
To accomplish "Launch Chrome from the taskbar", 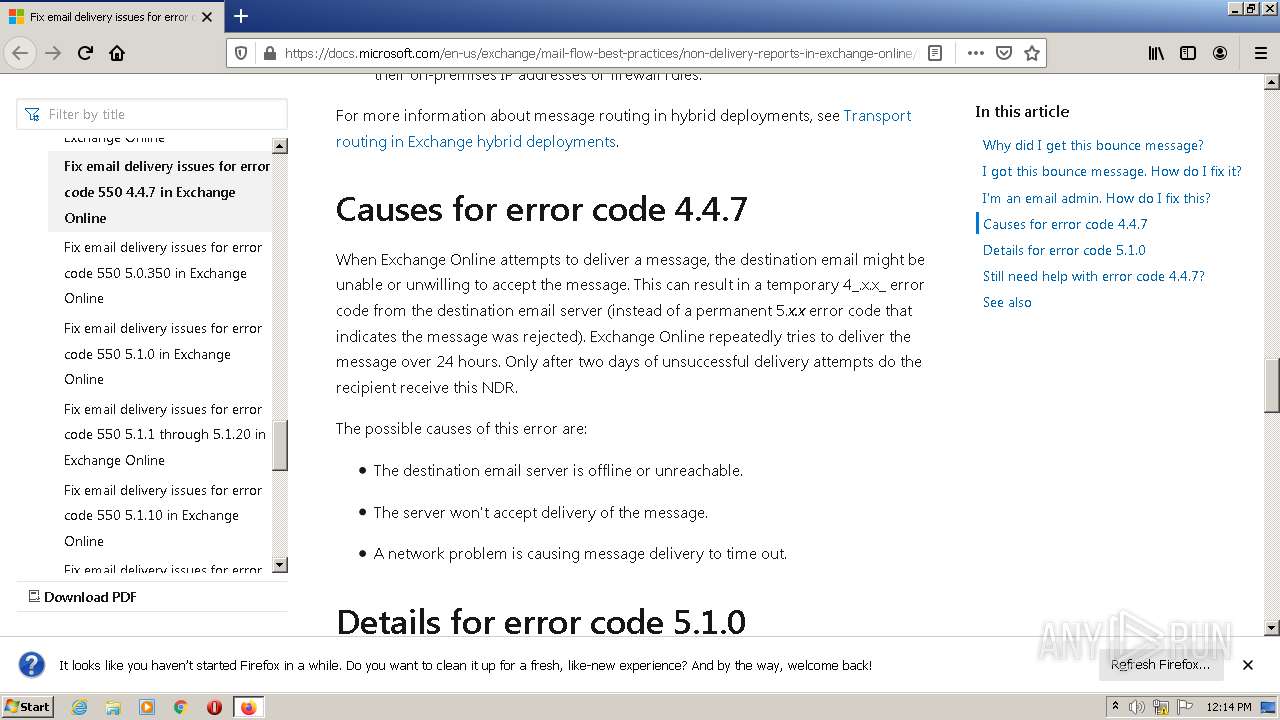I will tap(181, 707).
